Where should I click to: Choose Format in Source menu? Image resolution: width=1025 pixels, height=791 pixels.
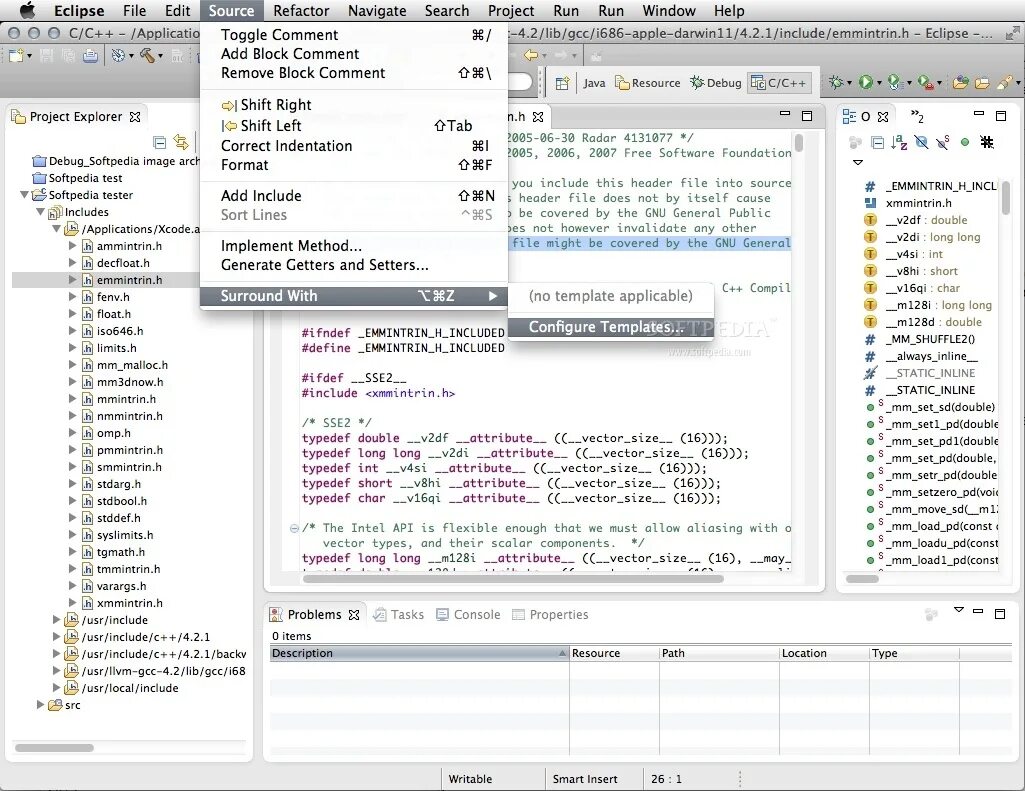[x=354, y=165]
